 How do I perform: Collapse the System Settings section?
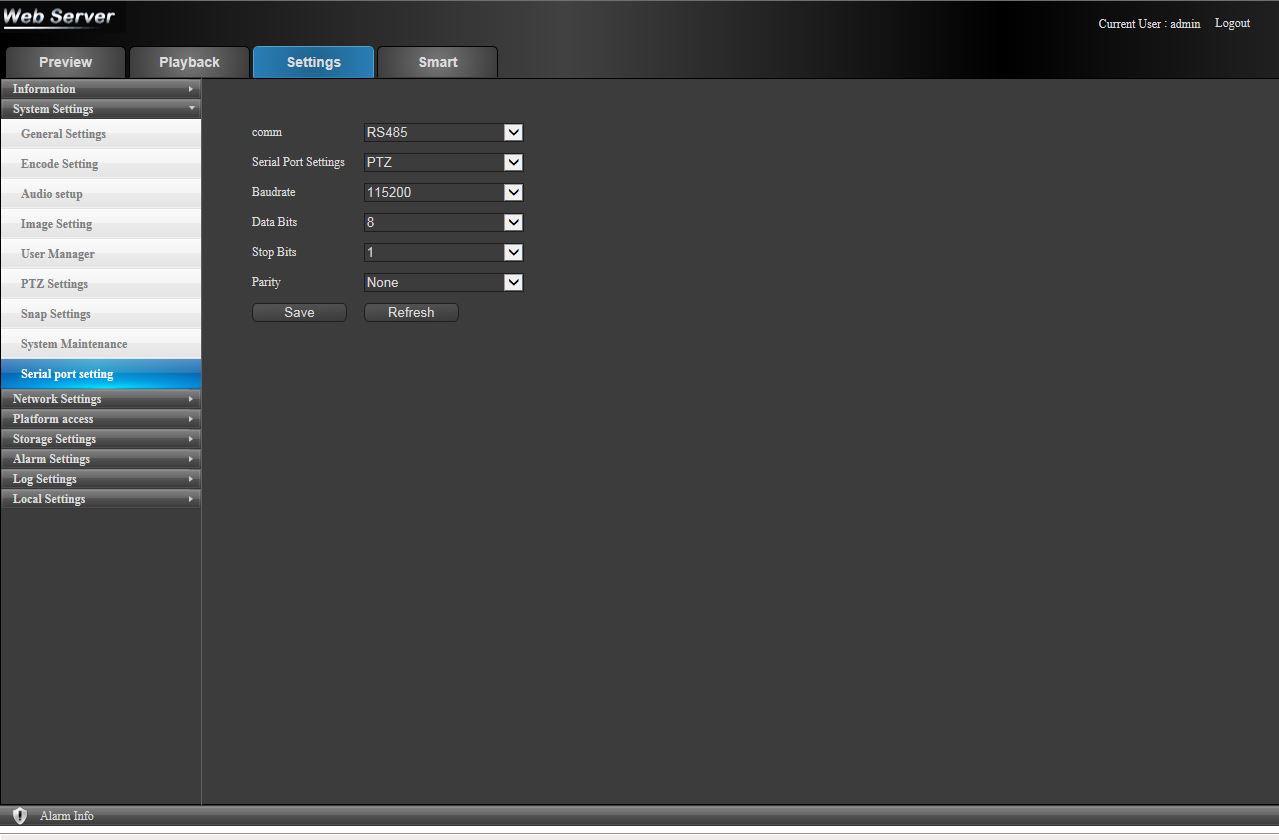point(100,109)
